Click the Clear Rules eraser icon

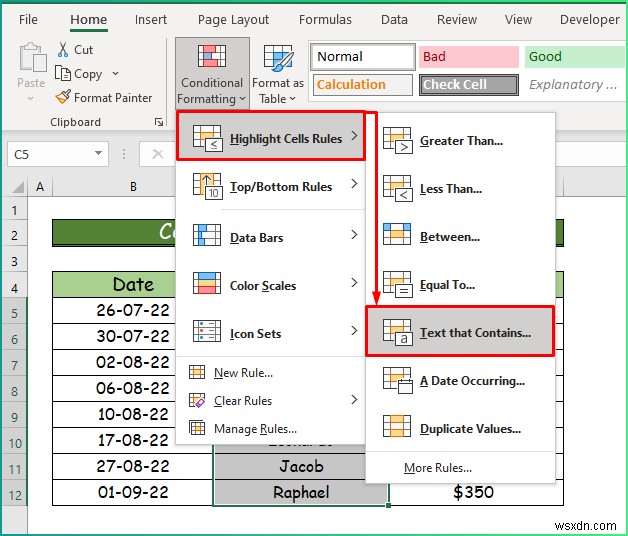[197, 400]
